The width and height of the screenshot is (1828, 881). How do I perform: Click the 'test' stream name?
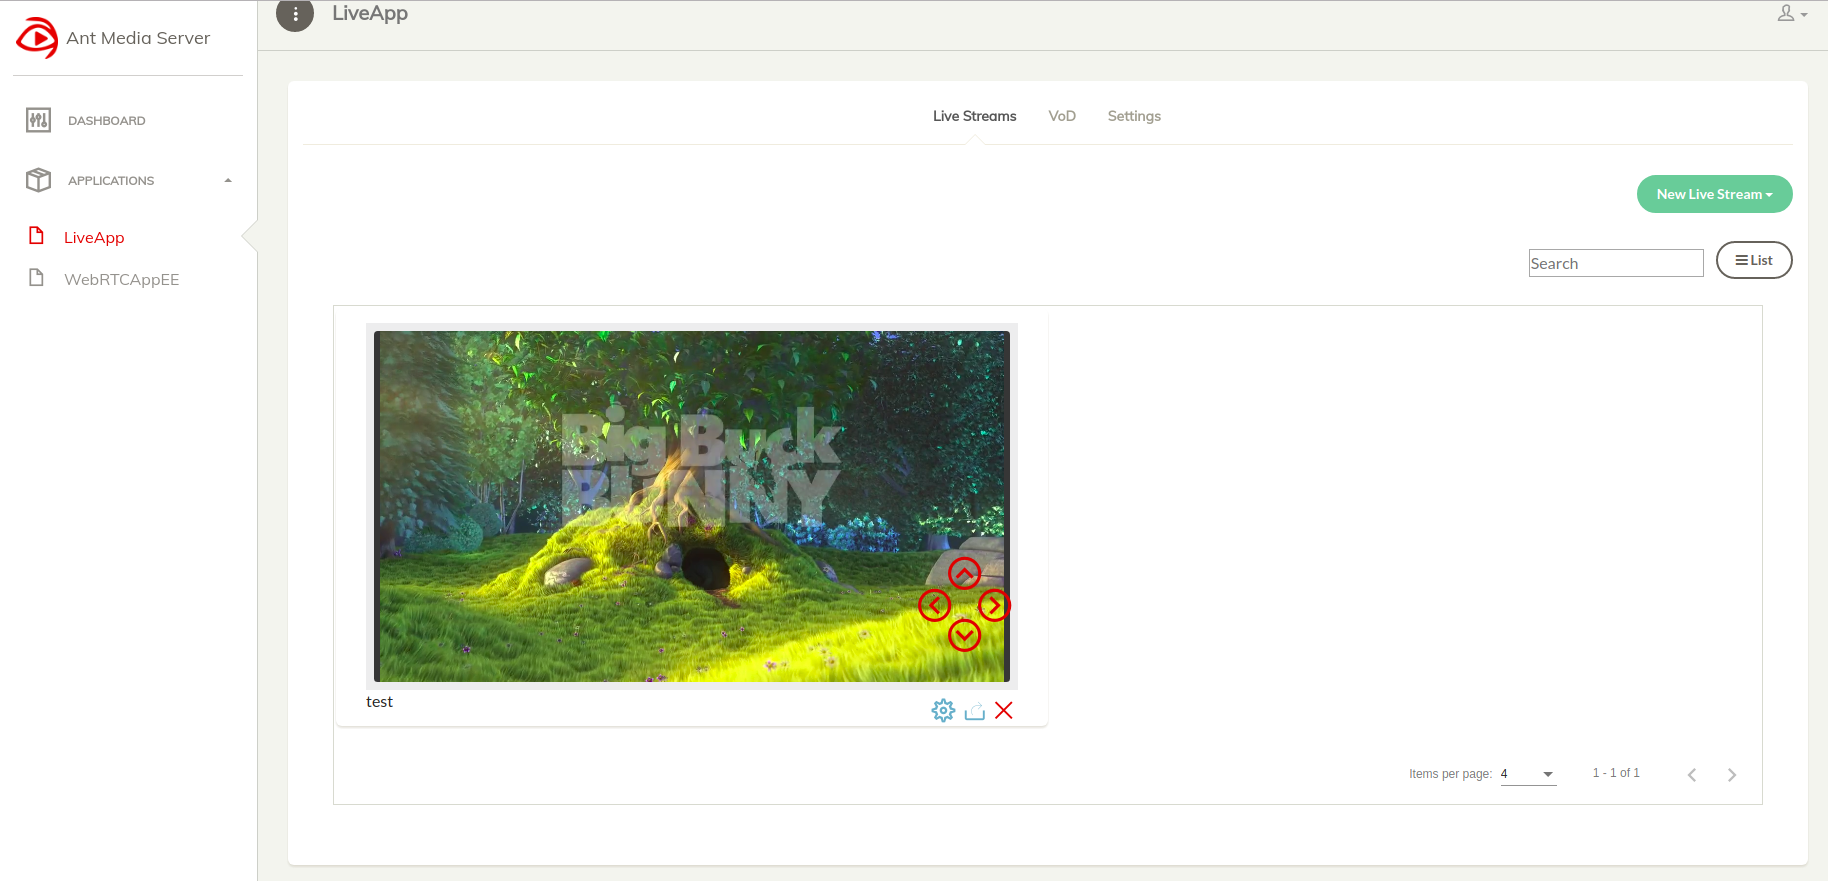pos(379,702)
